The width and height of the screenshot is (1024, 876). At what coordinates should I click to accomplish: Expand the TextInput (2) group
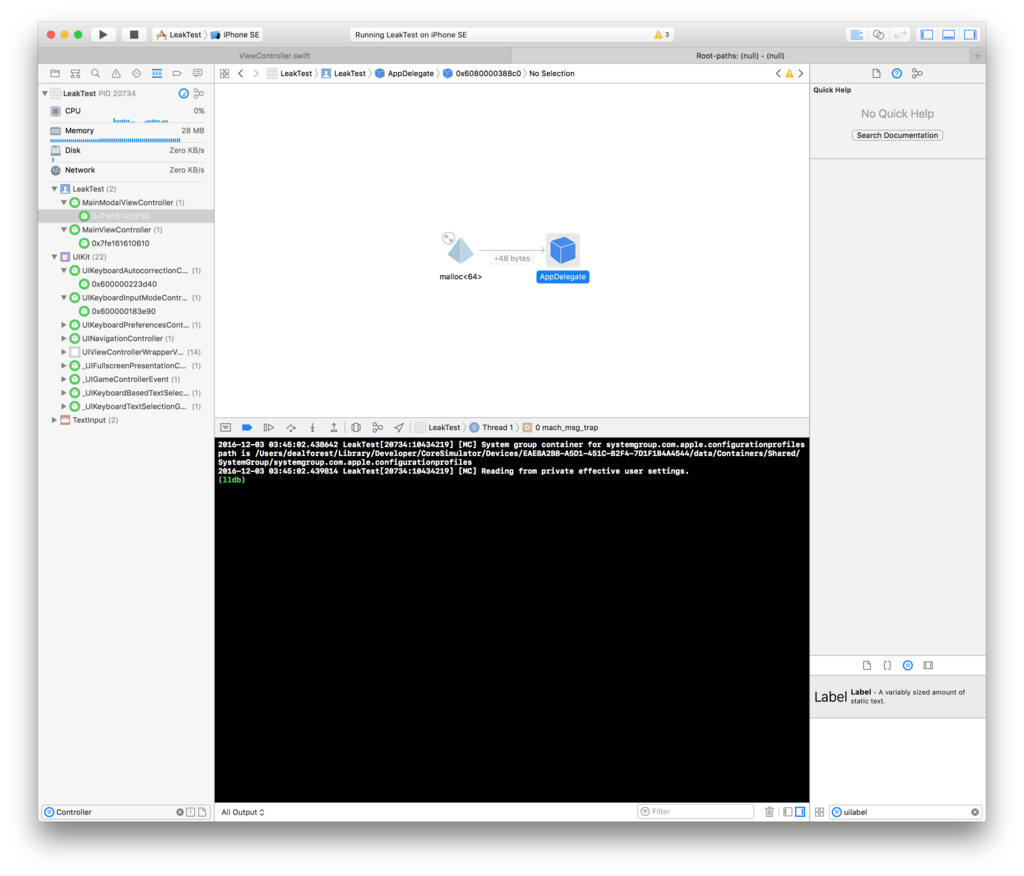pyautogui.click(x=54, y=420)
